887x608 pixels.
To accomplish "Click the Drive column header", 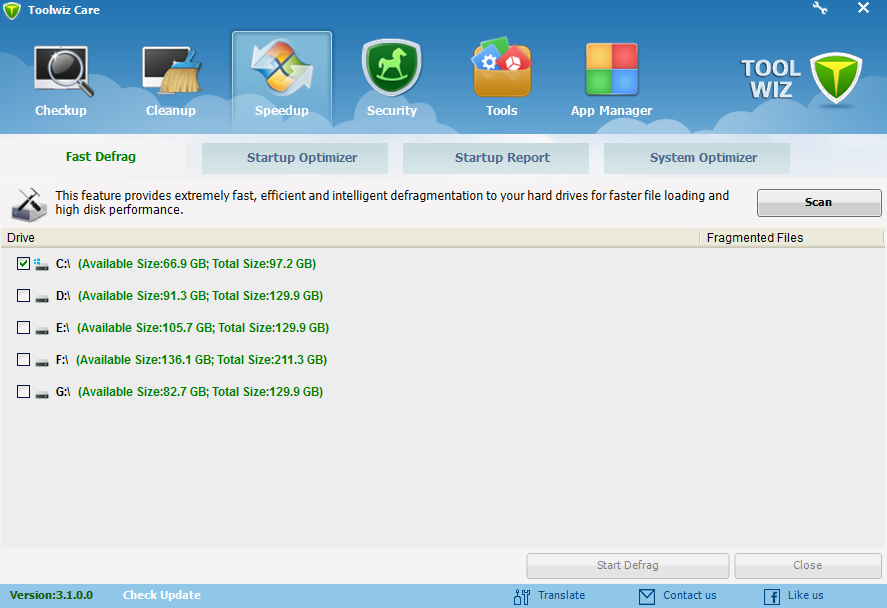I will [350, 238].
